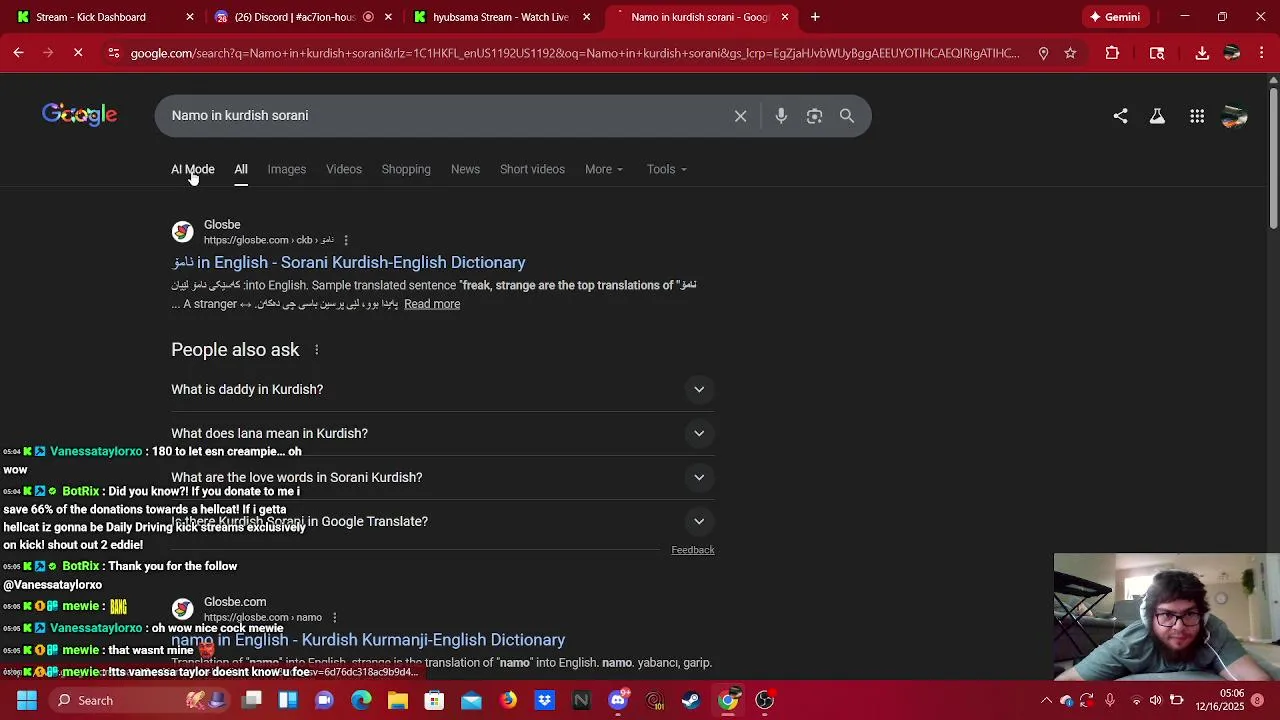
Task: Open the Tools dropdown
Action: pyautogui.click(x=666, y=169)
